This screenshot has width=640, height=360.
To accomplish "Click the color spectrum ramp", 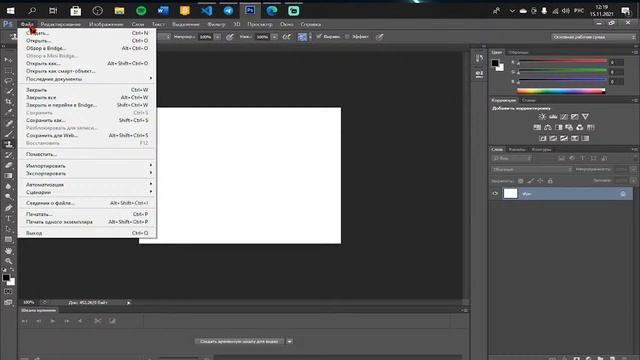I will 561,91.
